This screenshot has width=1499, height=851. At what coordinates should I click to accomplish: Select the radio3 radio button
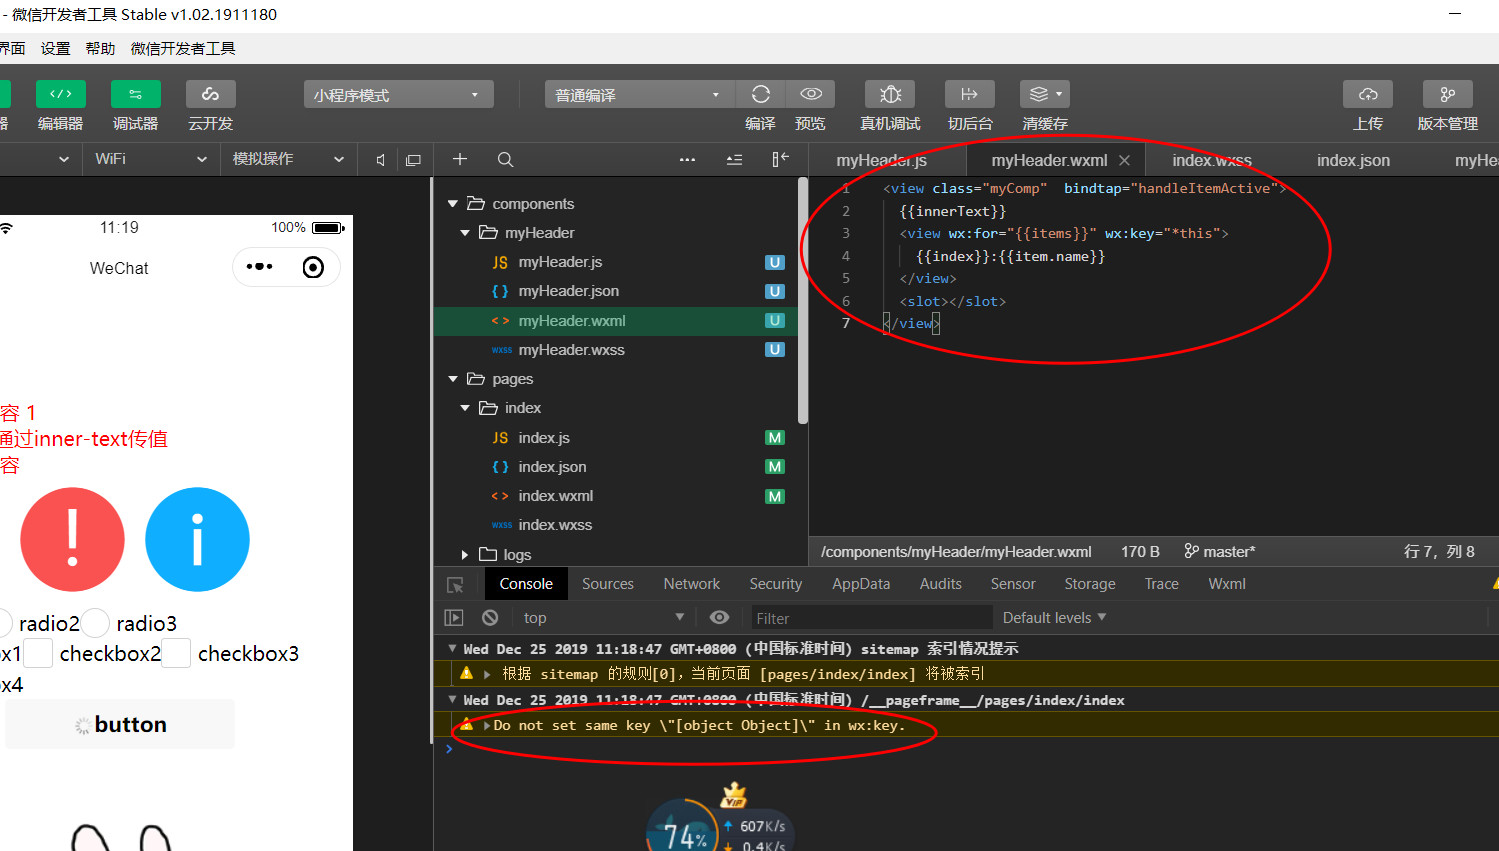coord(95,623)
